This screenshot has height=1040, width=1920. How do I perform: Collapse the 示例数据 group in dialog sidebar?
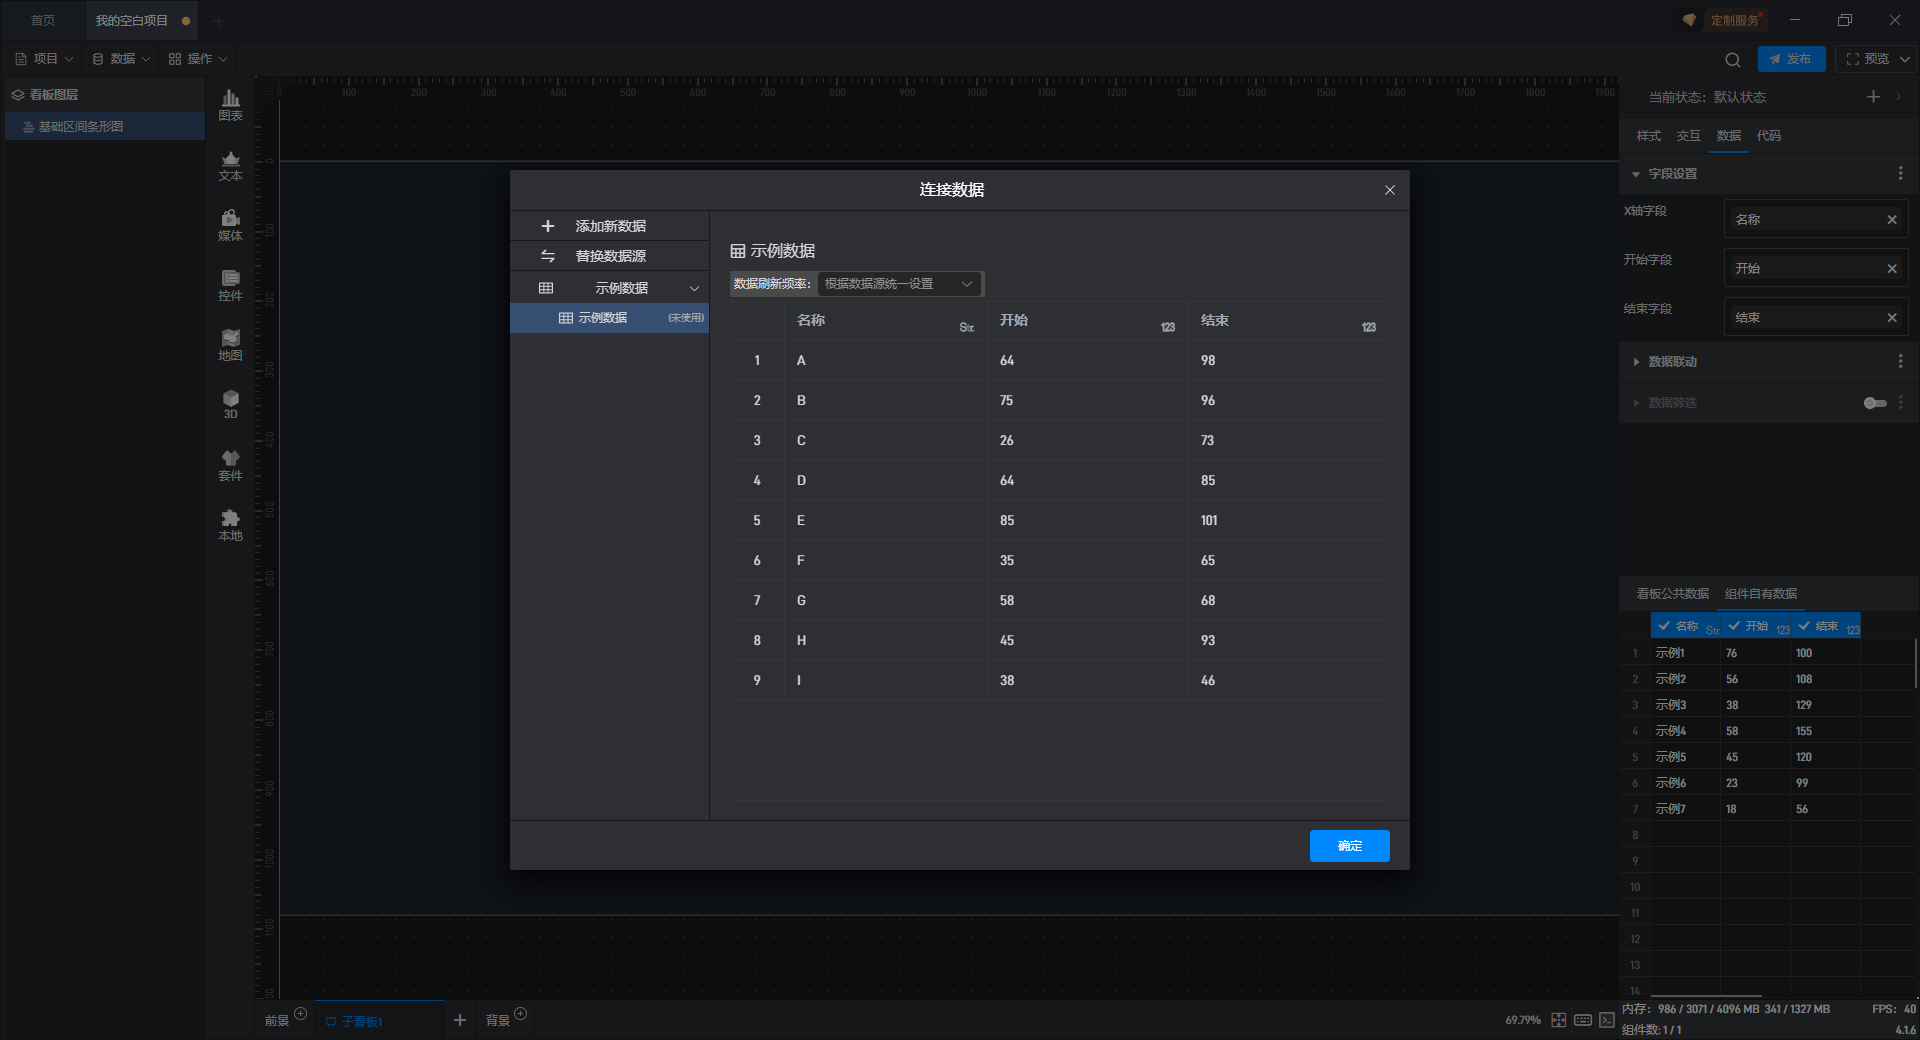point(694,288)
